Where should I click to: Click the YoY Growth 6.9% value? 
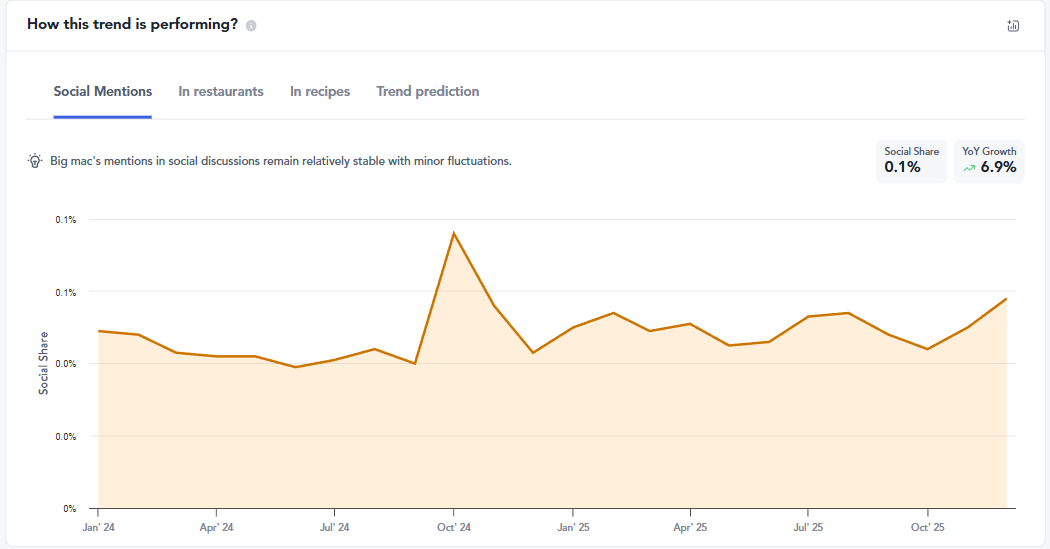pos(998,167)
